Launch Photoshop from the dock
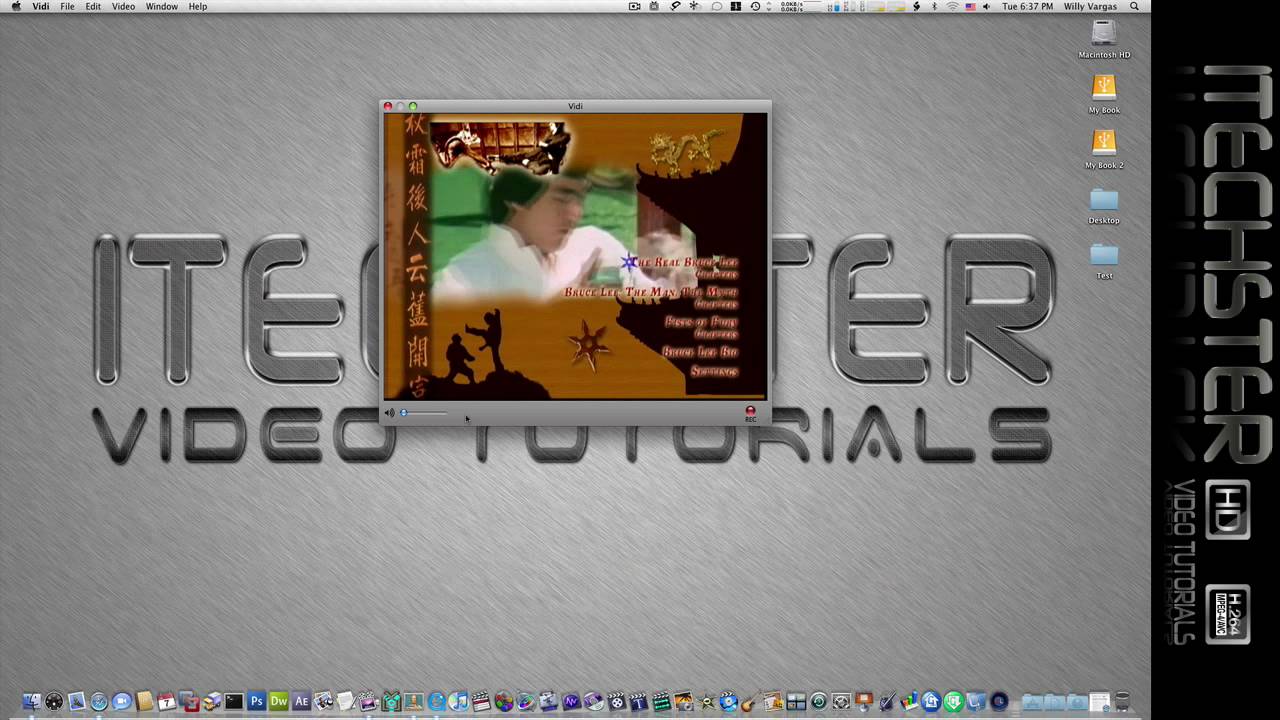 pos(256,702)
